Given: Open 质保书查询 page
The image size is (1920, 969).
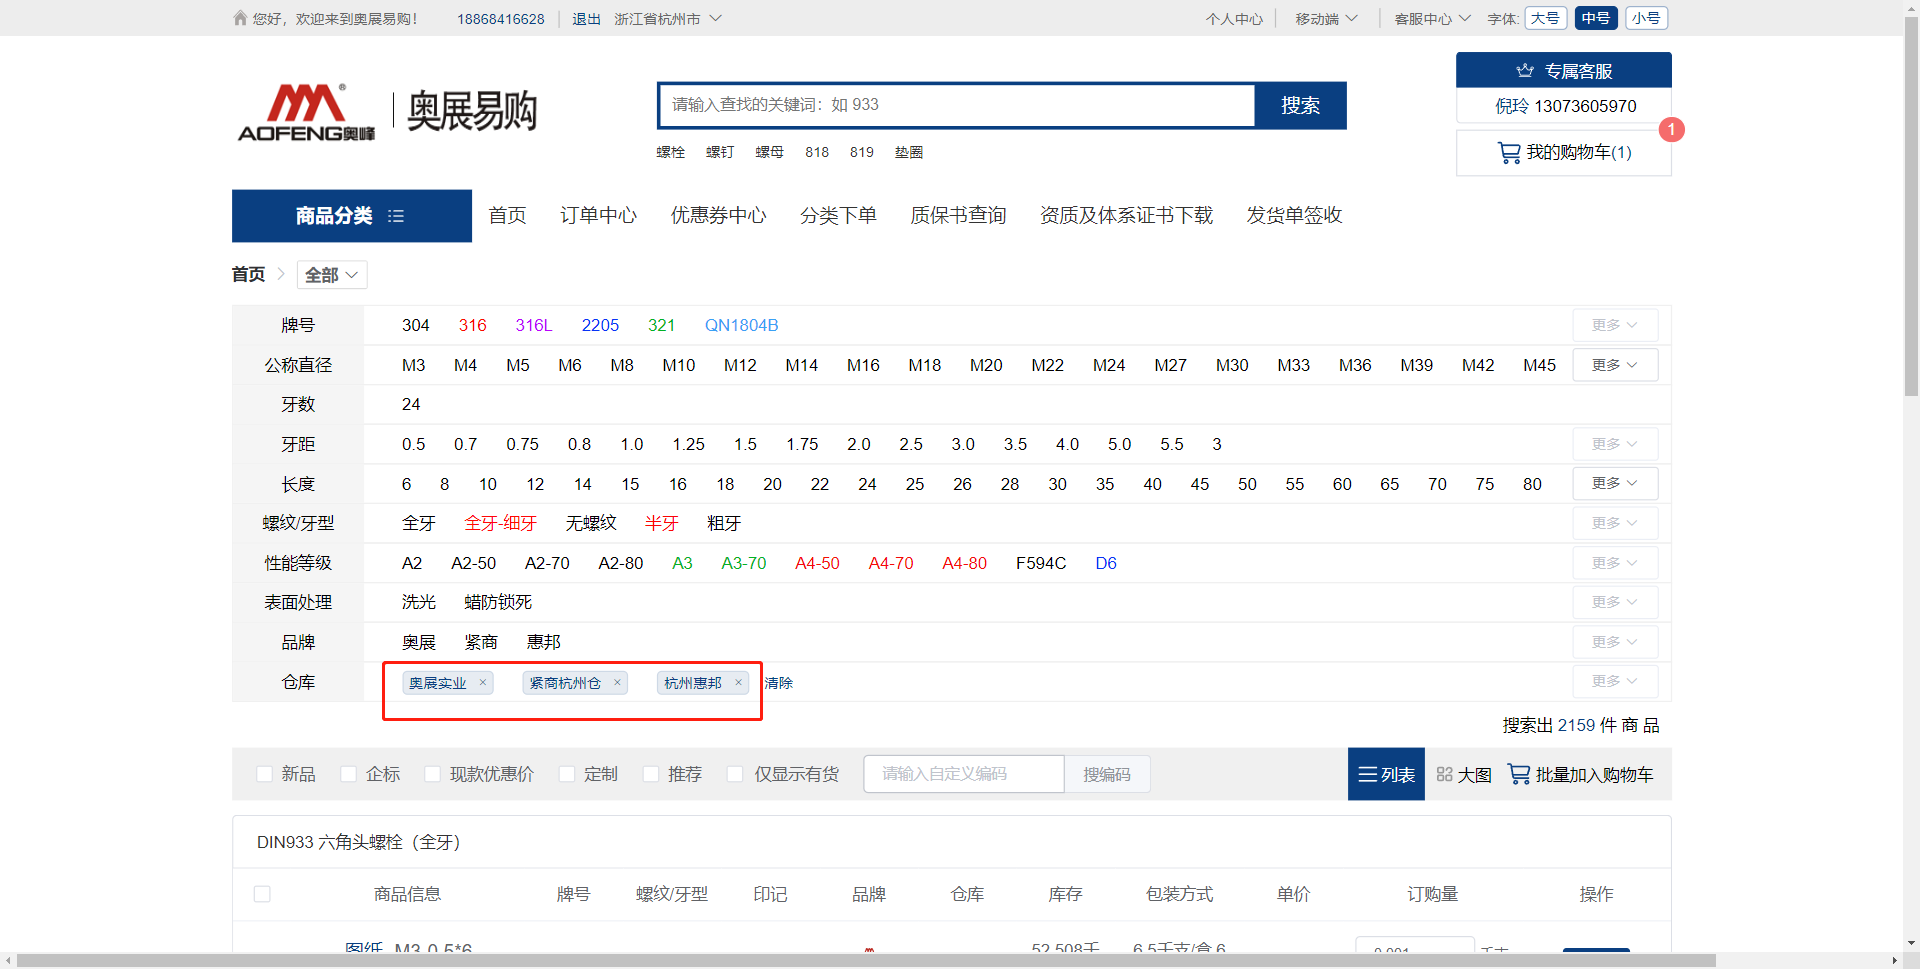Looking at the screenshot, I should click(x=958, y=216).
